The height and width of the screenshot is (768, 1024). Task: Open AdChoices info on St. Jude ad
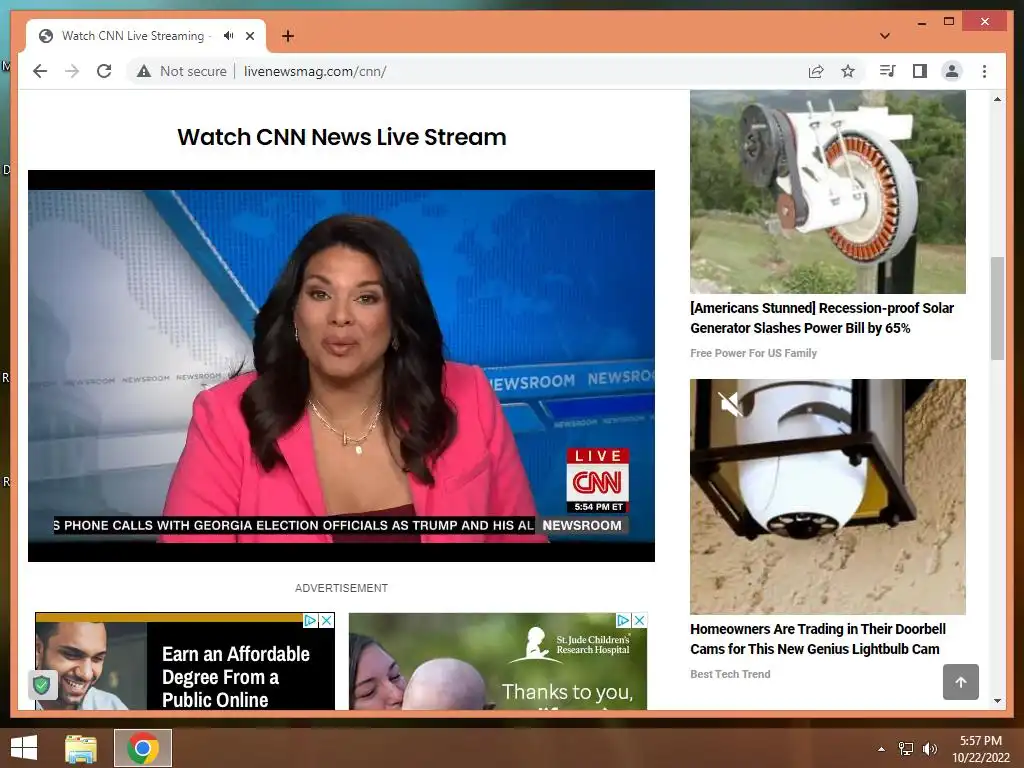(624, 620)
